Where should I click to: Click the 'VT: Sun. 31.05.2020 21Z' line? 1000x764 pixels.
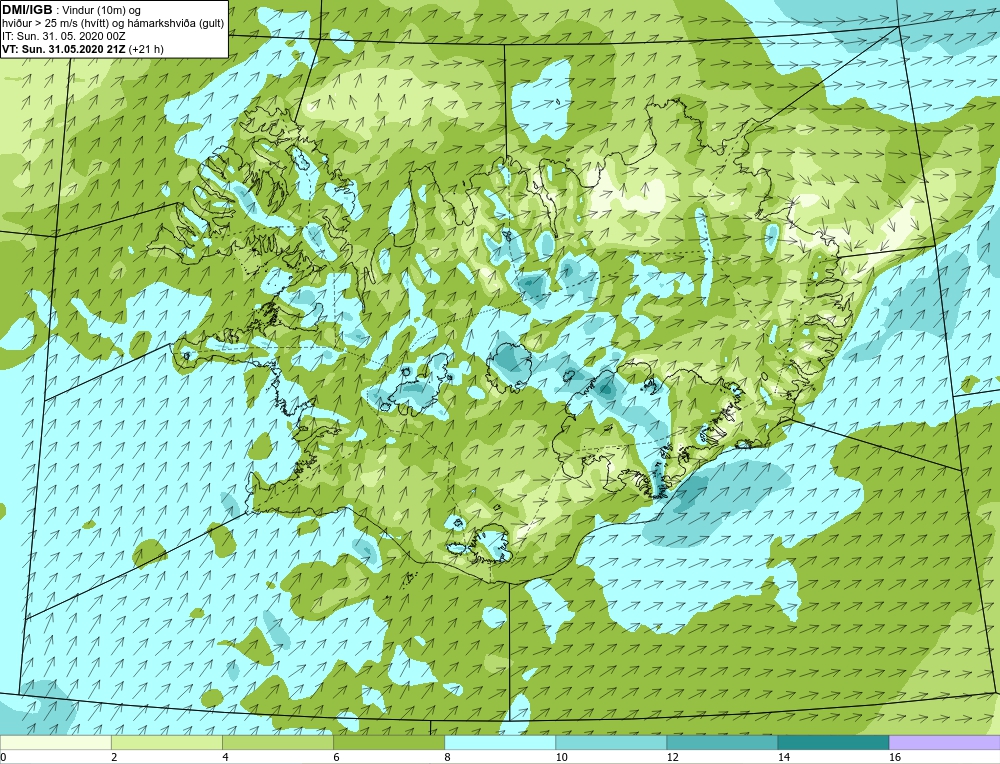point(64,49)
